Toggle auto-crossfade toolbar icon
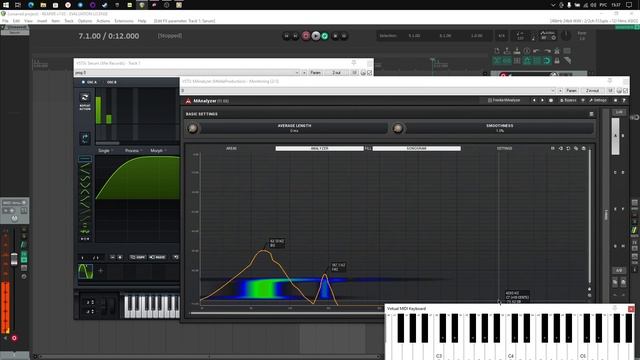The height and width of the screenshot is (360, 640). (x=497, y=61)
